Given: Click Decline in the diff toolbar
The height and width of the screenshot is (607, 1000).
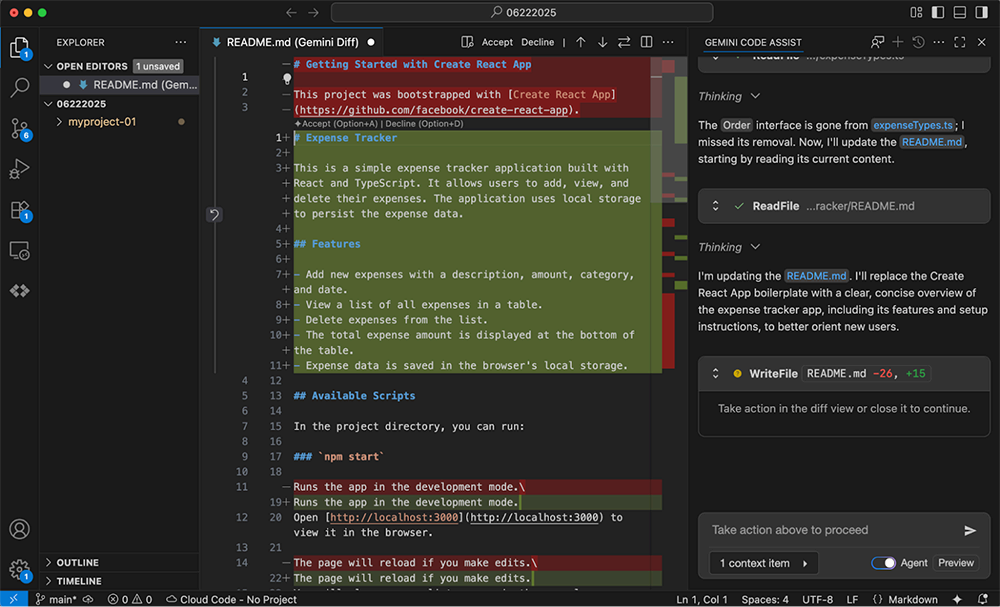Looking at the screenshot, I should tap(537, 42).
